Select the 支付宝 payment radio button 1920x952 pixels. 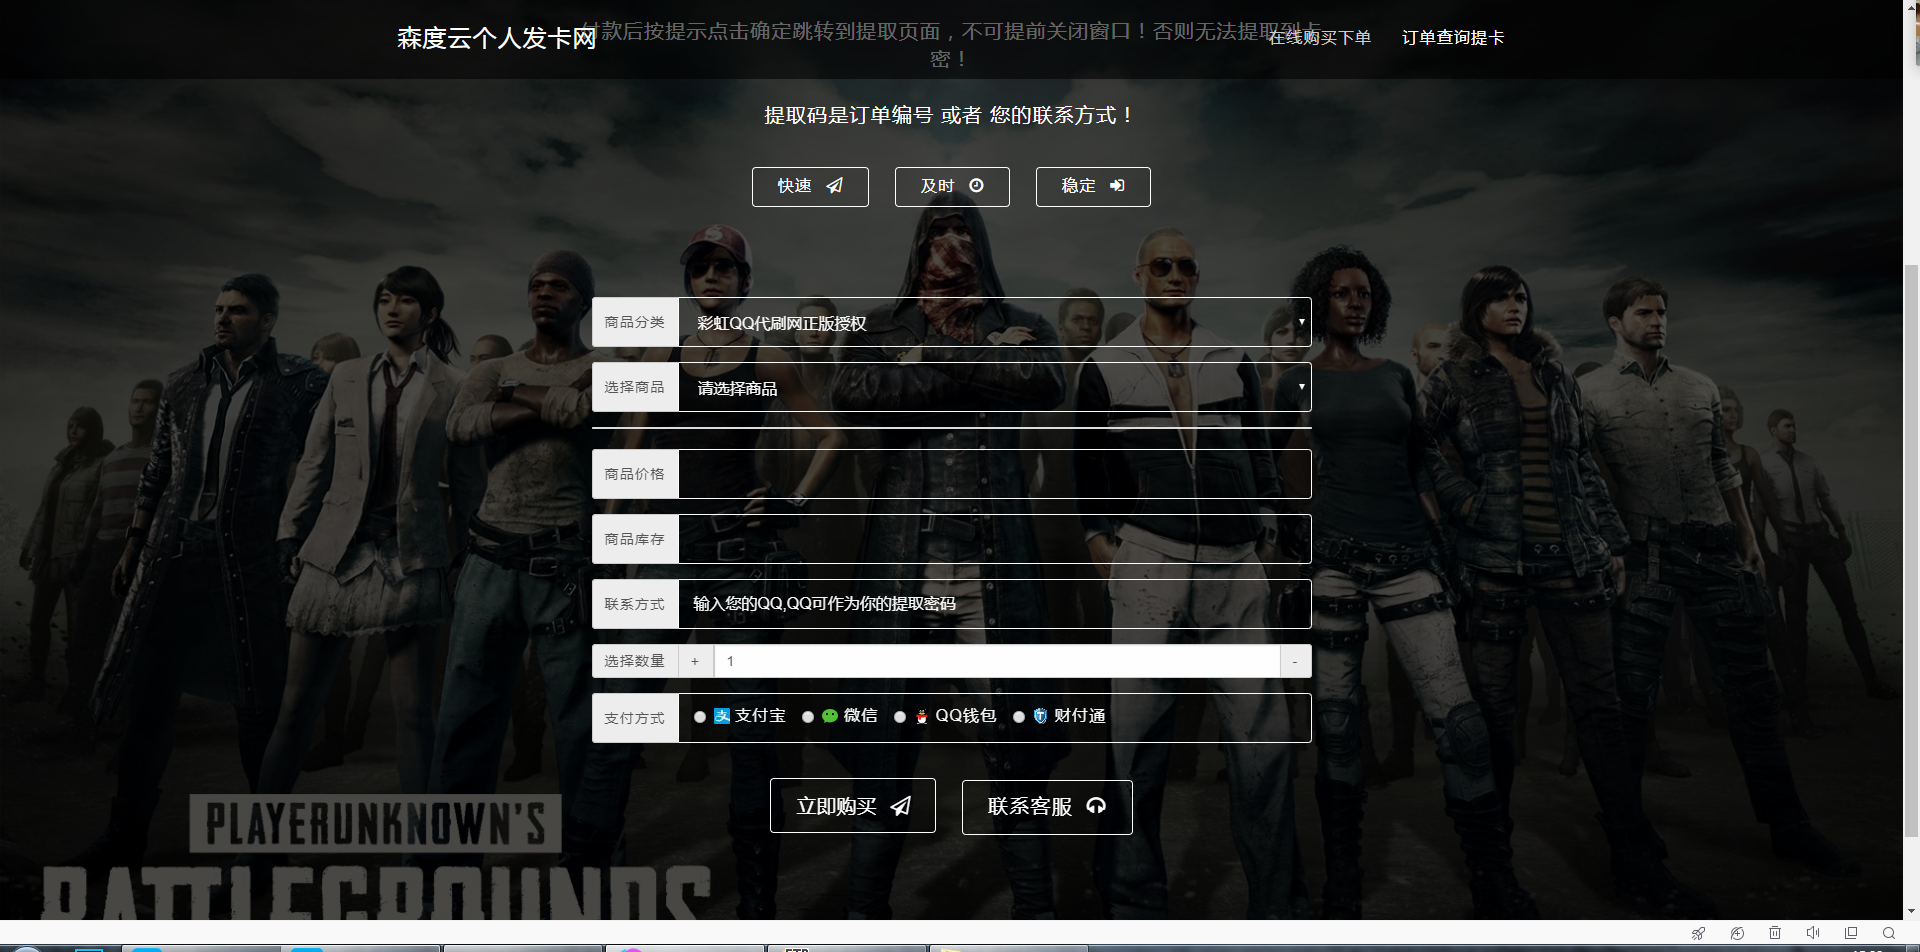click(700, 717)
